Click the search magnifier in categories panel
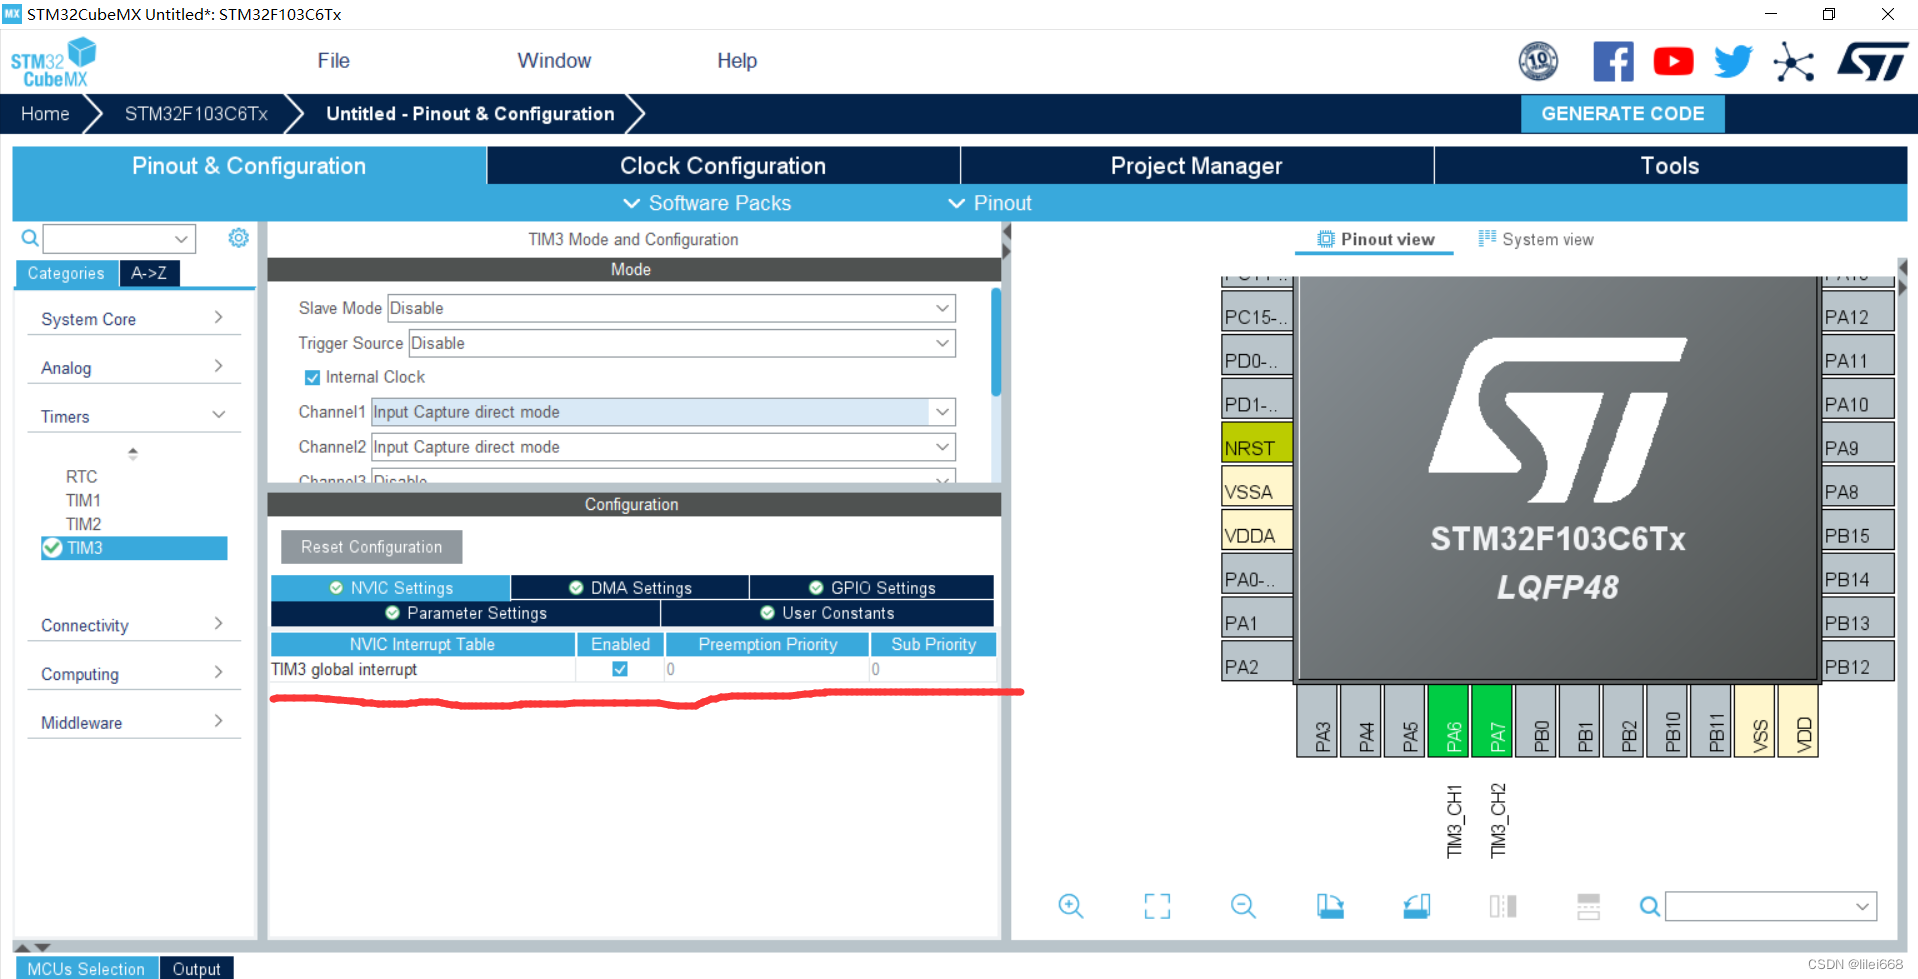 (x=30, y=238)
